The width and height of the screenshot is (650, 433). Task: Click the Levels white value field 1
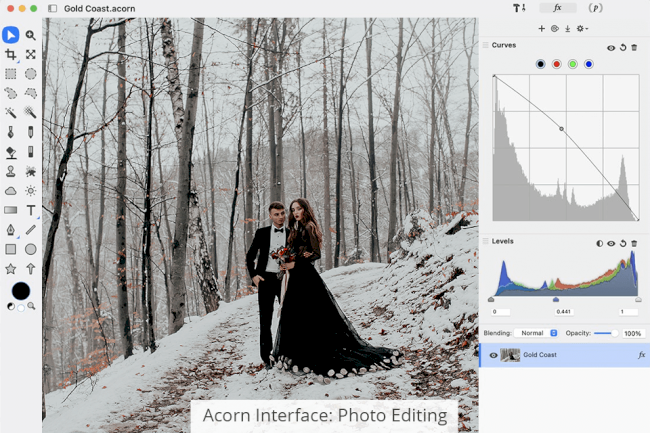pyautogui.click(x=628, y=312)
